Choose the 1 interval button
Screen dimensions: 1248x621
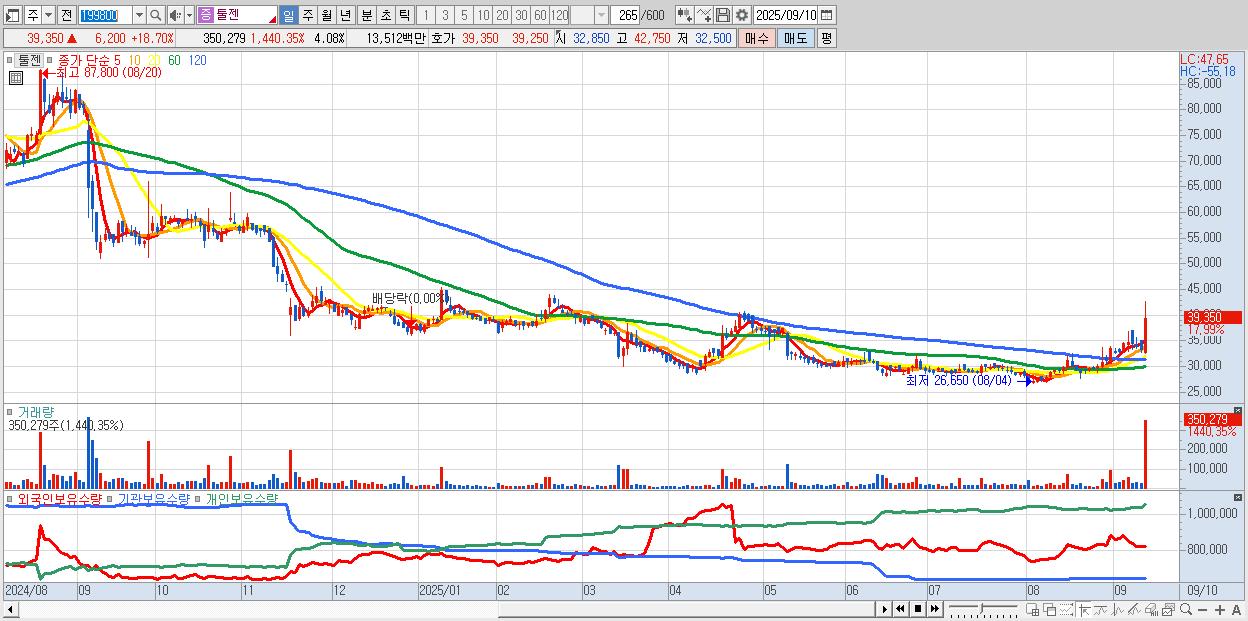[425, 15]
